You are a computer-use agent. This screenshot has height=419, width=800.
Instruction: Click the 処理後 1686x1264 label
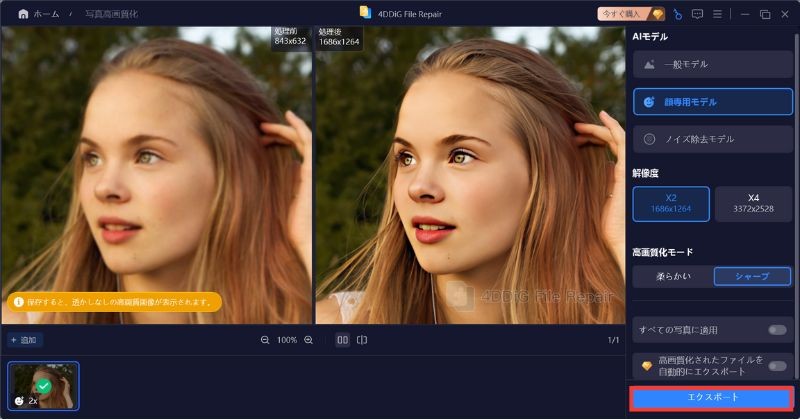pos(339,37)
